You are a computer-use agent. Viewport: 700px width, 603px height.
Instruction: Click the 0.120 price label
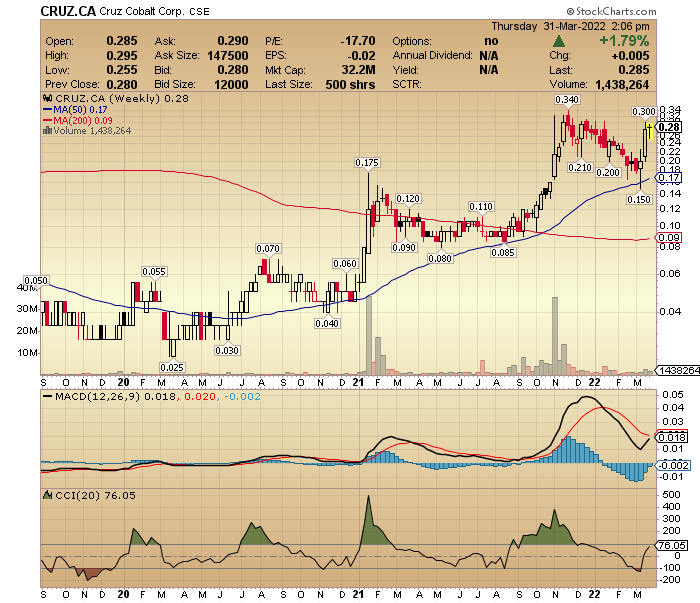[x=408, y=199]
